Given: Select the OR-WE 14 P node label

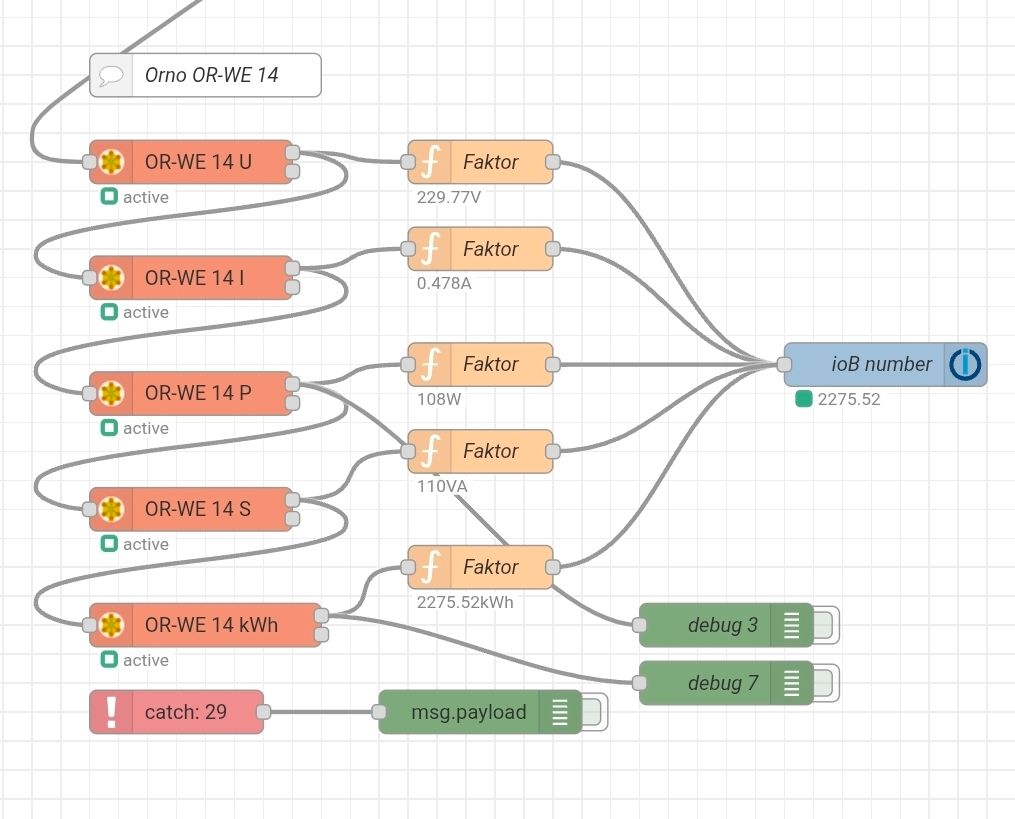Looking at the screenshot, I should 198,393.
